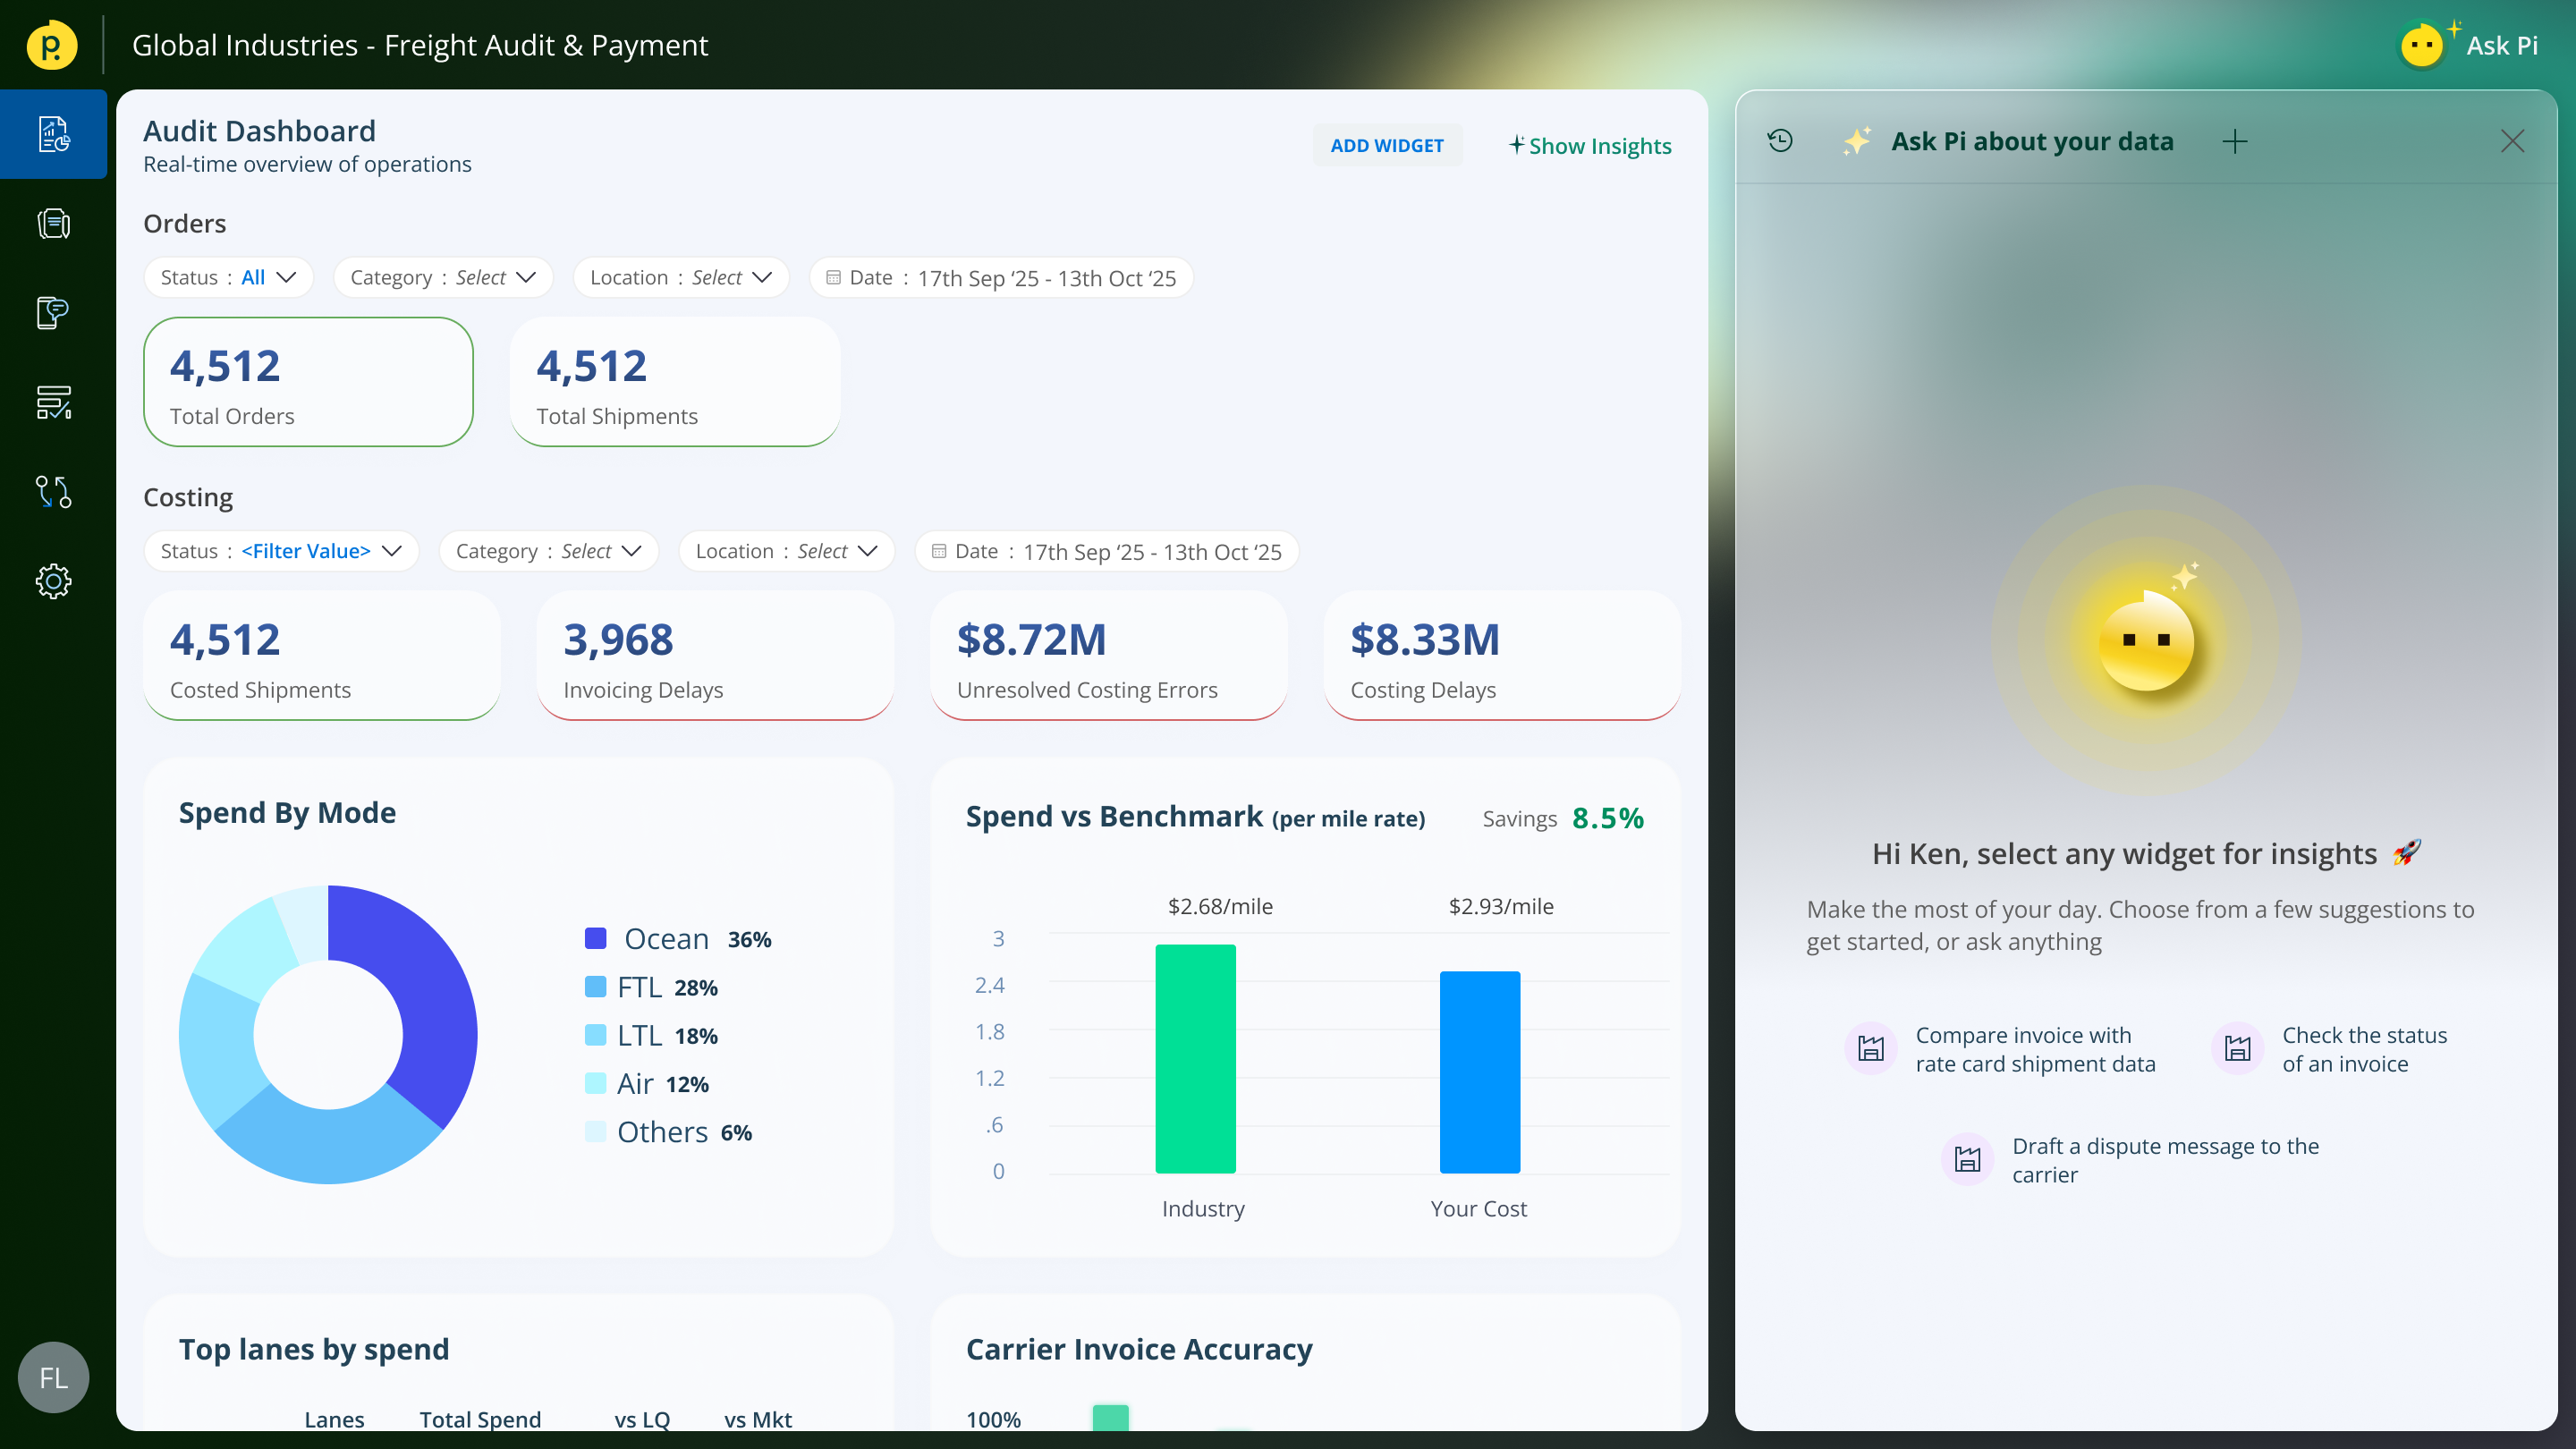The width and height of the screenshot is (2576, 1449).
Task: Click the invoices documents sidebar icon
Action: [53, 223]
